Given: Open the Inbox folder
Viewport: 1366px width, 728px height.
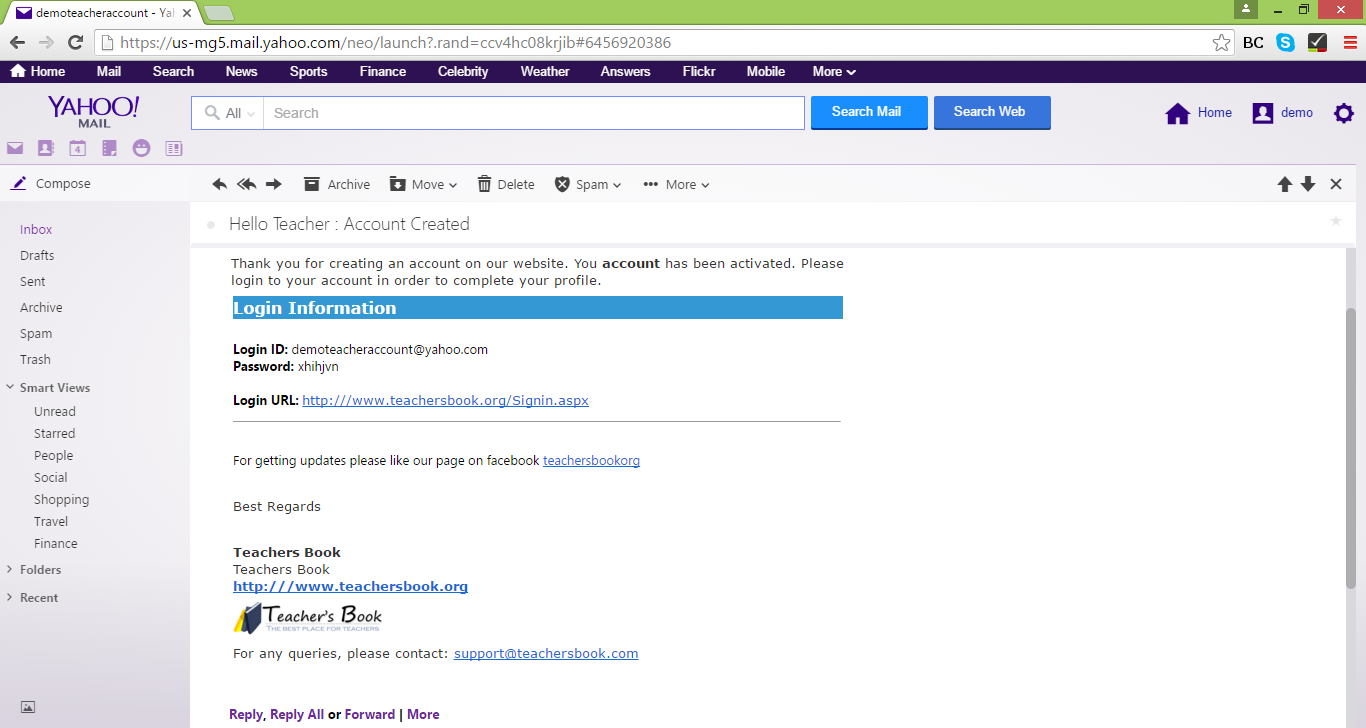Looking at the screenshot, I should pyautogui.click(x=36, y=229).
